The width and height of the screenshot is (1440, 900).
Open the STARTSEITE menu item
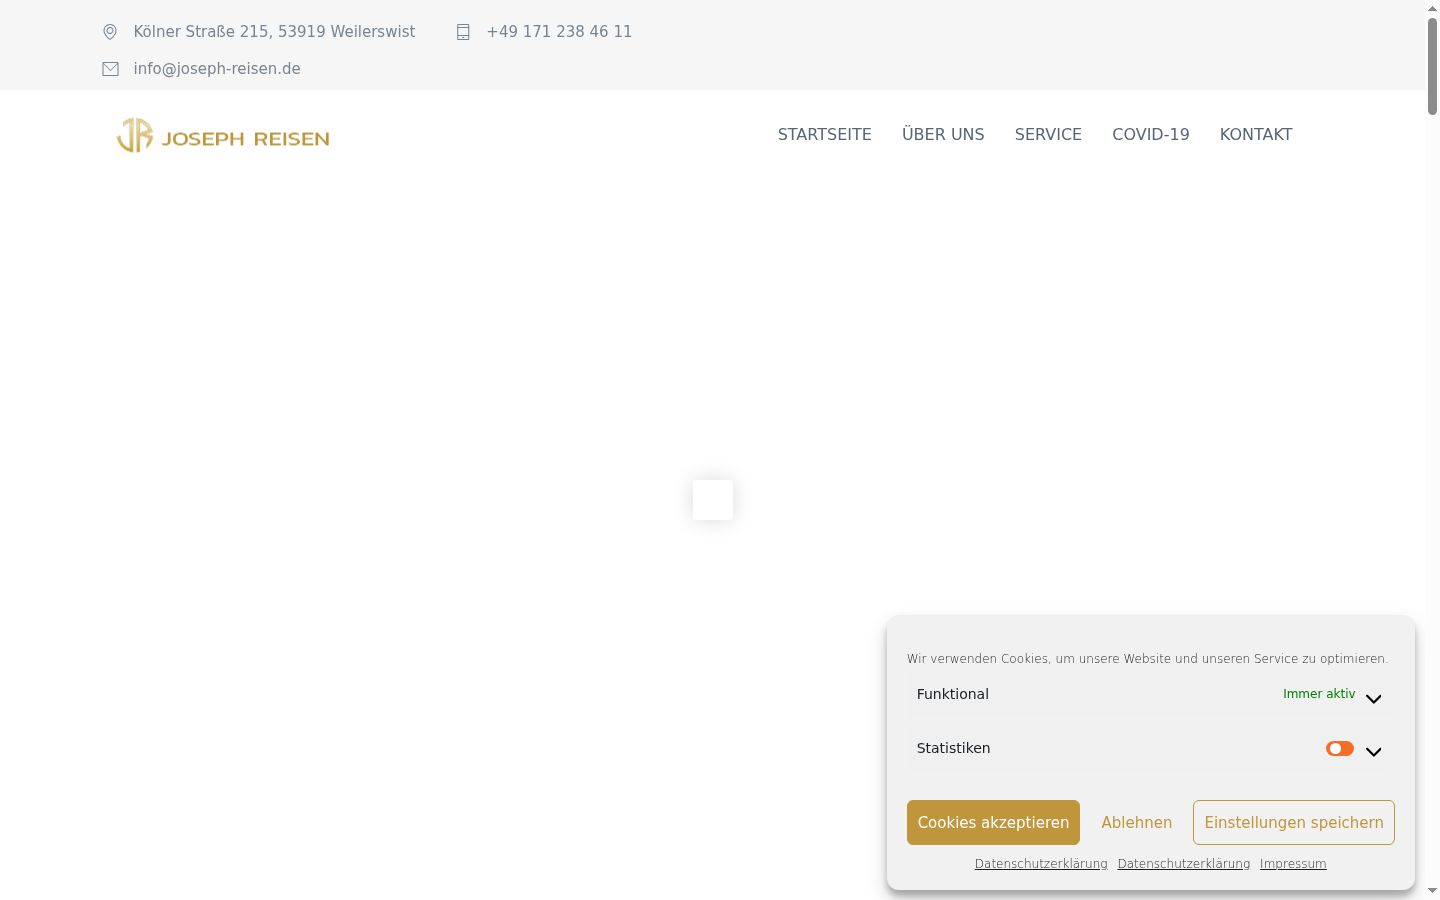tap(825, 134)
